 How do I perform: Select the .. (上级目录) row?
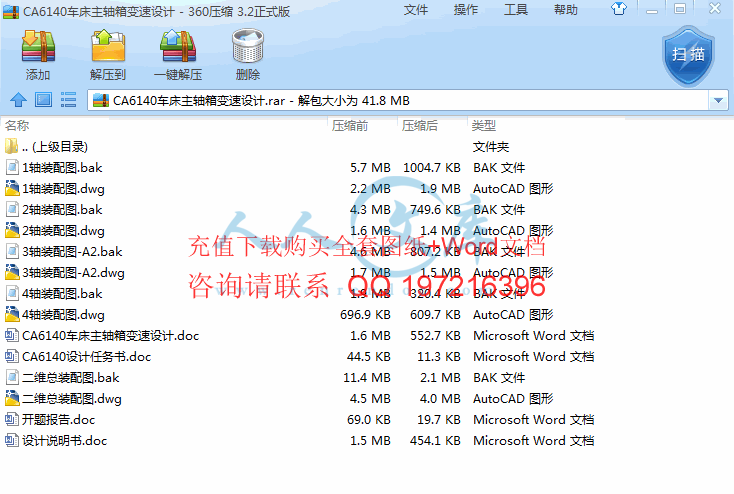pos(367,147)
